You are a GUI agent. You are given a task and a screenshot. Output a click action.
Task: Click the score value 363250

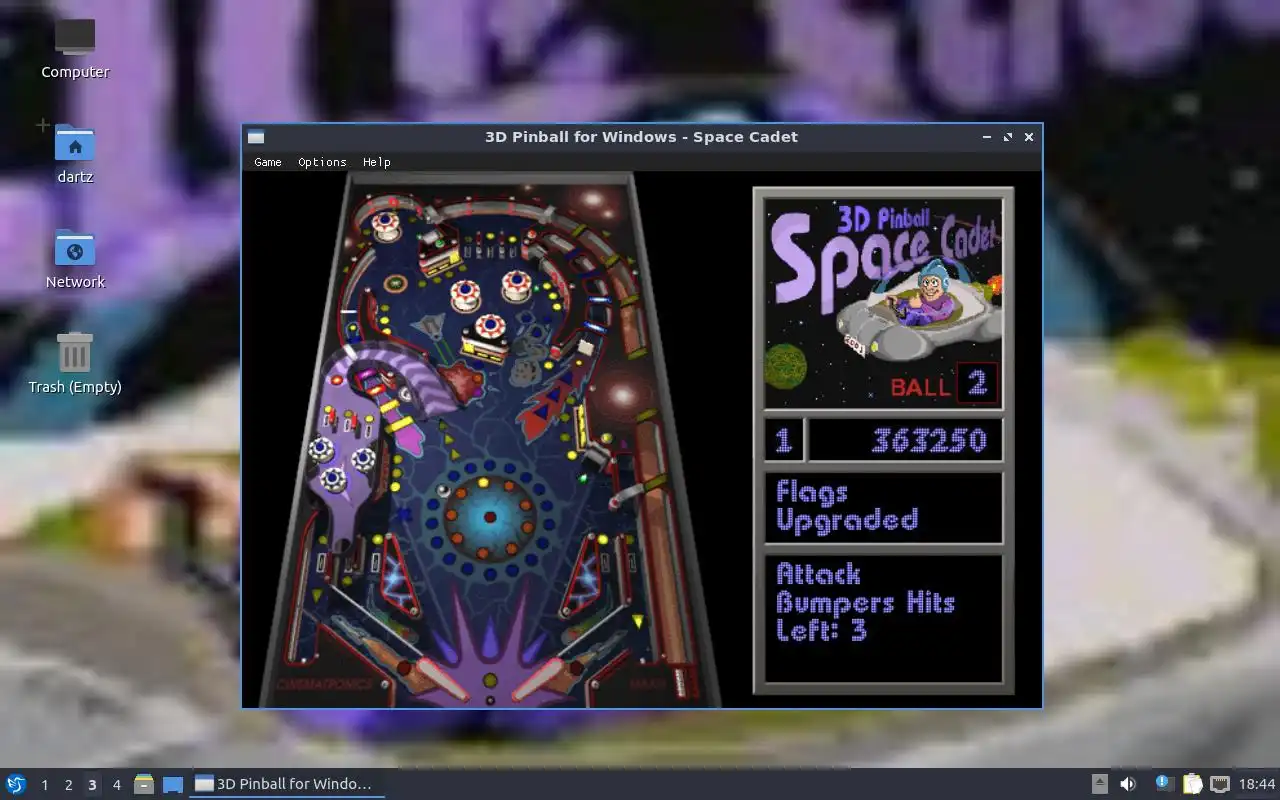point(929,440)
